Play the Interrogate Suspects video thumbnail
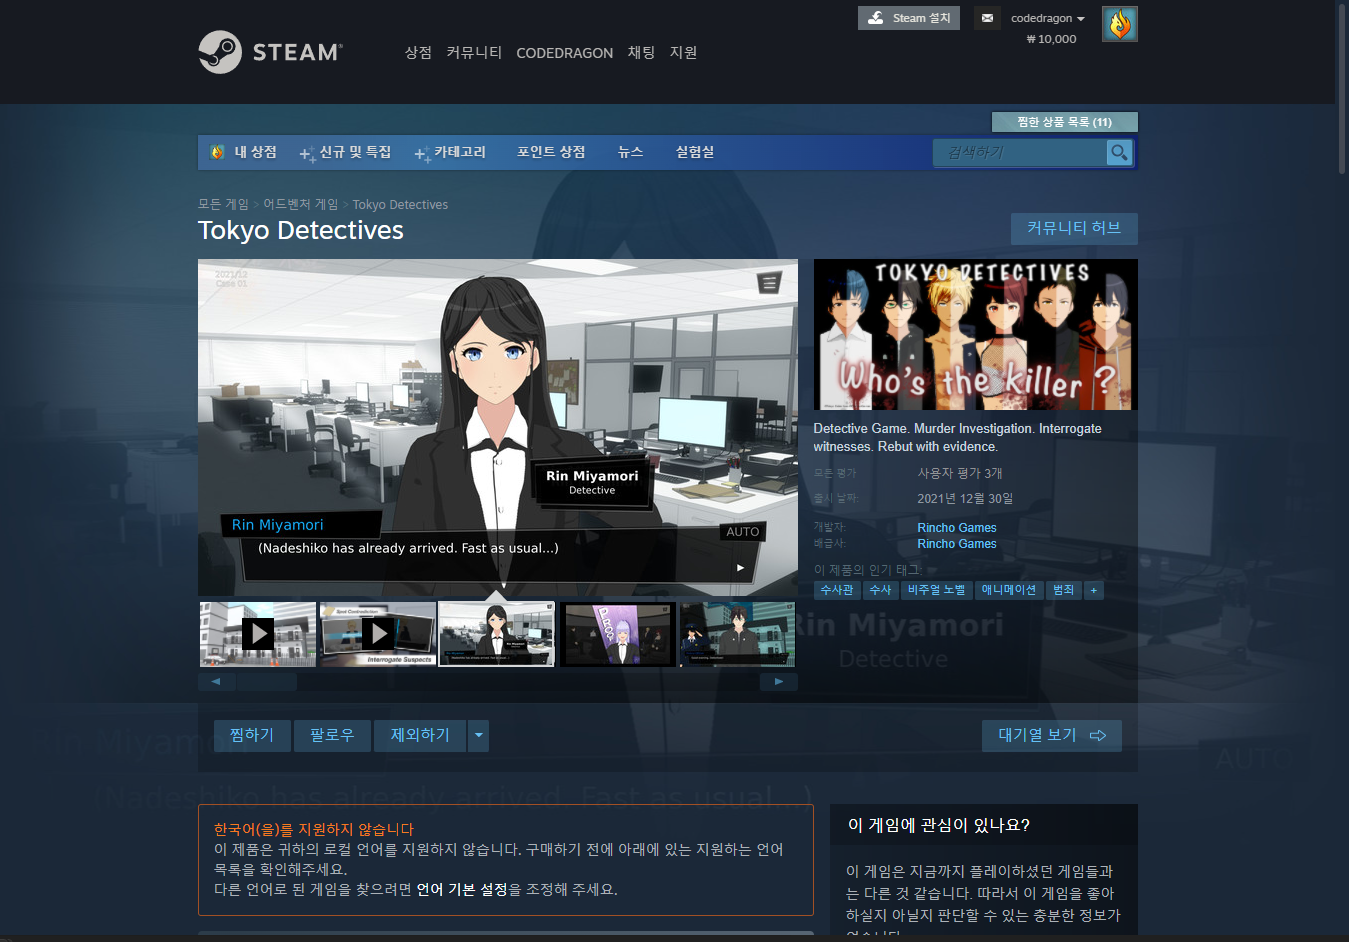This screenshot has height=942, width=1349. pyautogui.click(x=378, y=633)
